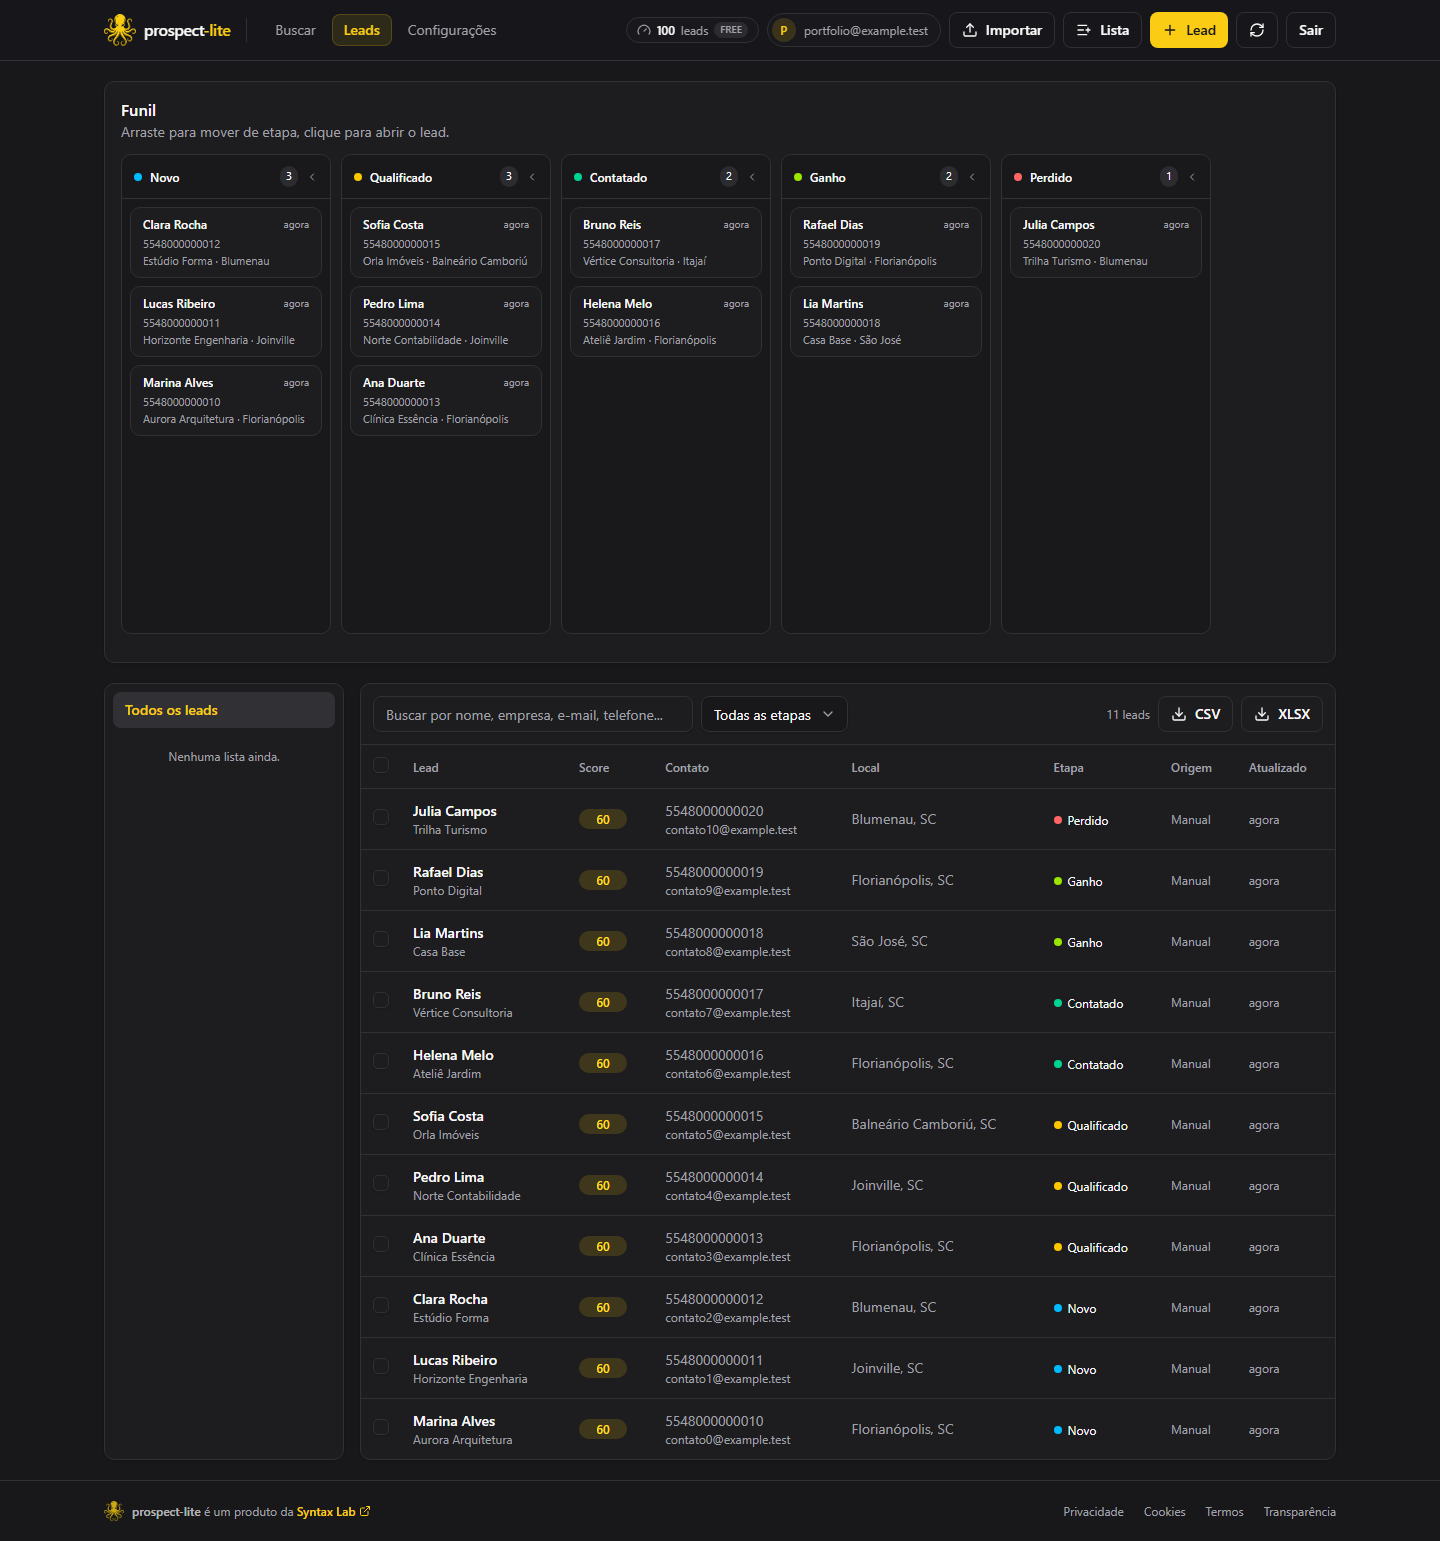This screenshot has height=1541, width=1440.
Task: Open the Clara Rocha funnel card
Action: (x=226, y=242)
